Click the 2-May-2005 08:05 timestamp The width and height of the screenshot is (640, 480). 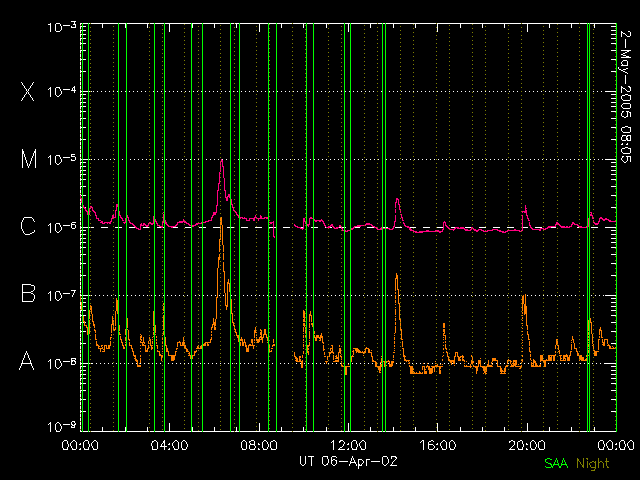[x=626, y=97]
